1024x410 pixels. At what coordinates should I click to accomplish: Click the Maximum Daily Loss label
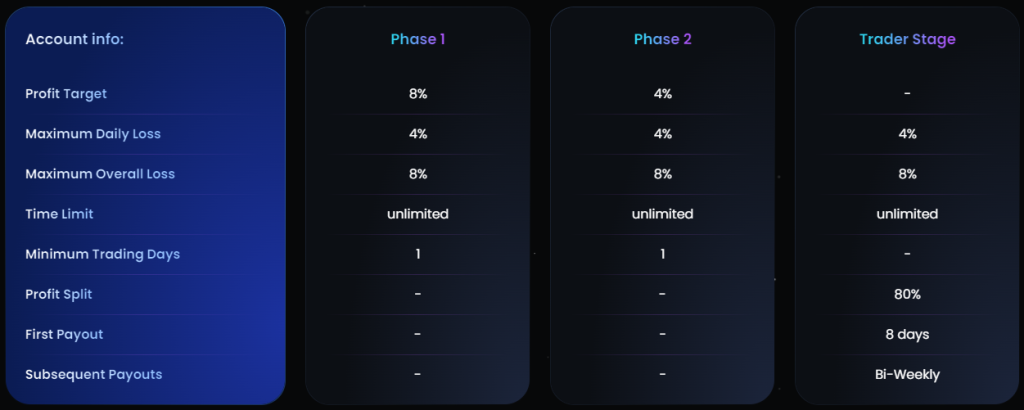[93, 134]
